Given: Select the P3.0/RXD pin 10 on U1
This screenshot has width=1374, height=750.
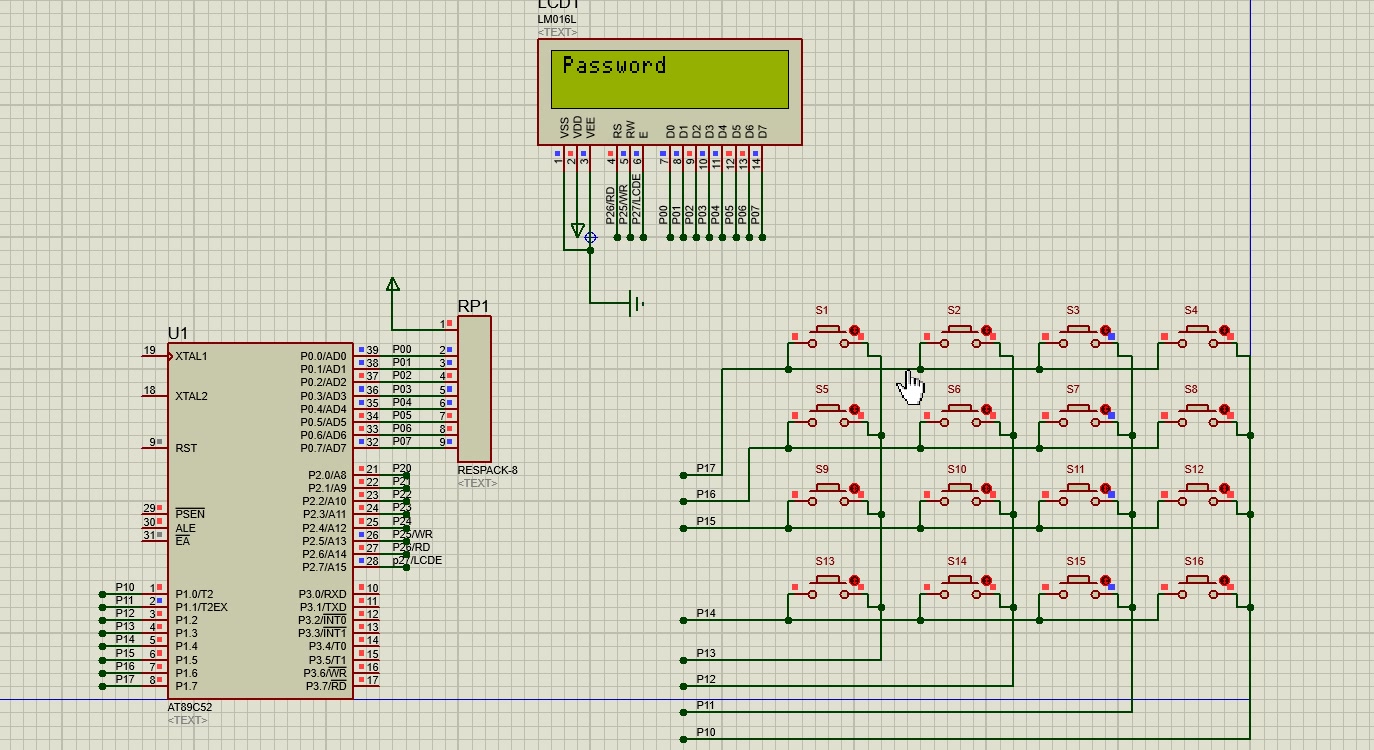Looking at the screenshot, I should click(x=366, y=594).
